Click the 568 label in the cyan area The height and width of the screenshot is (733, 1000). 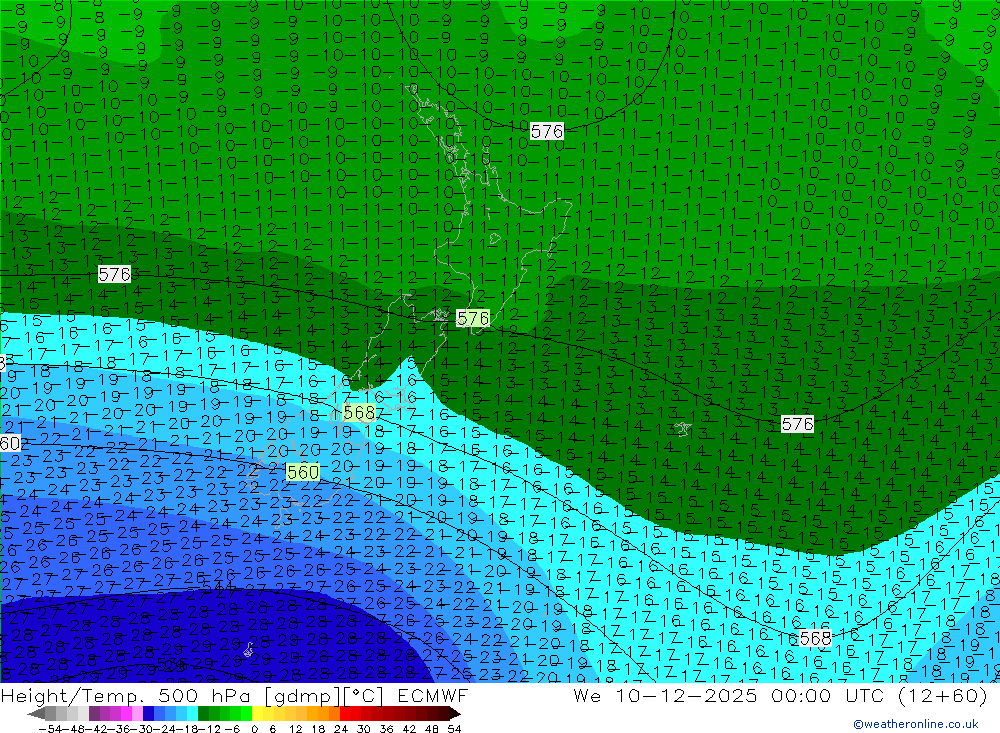(x=815, y=638)
